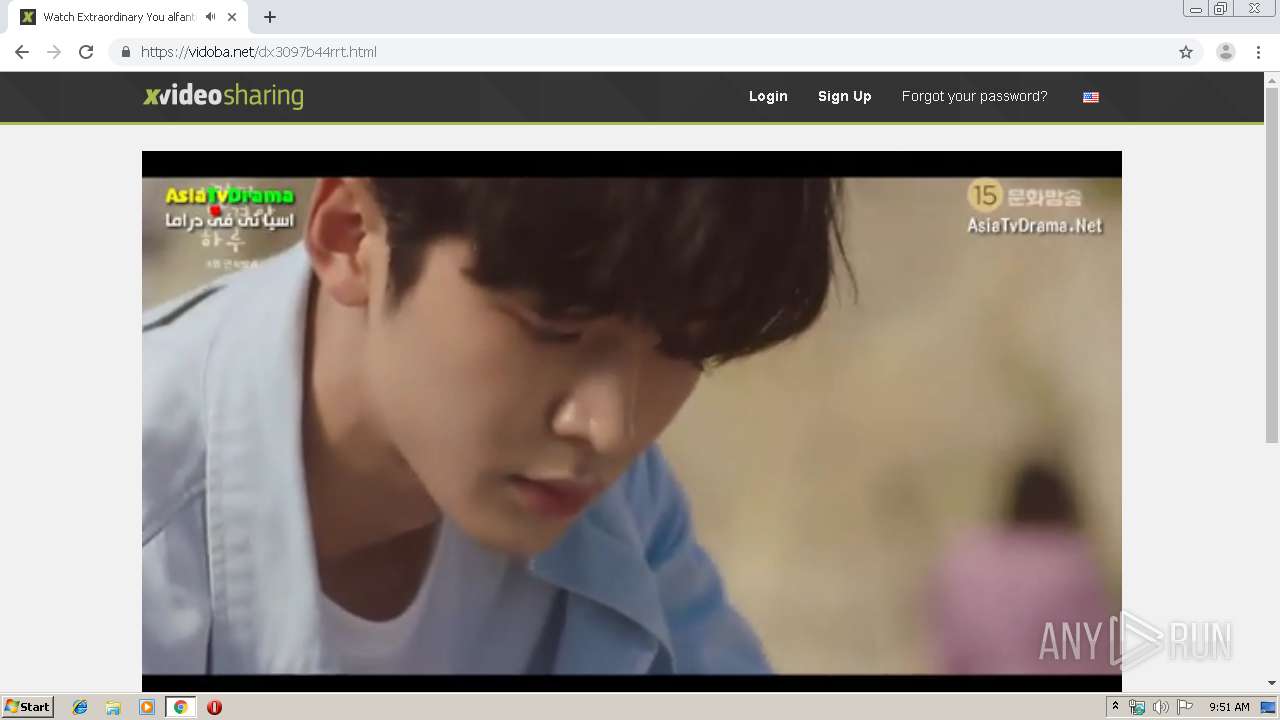Viewport: 1280px width, 720px height.
Task: Open the xvideosharing logo homepage
Action: click(x=223, y=96)
